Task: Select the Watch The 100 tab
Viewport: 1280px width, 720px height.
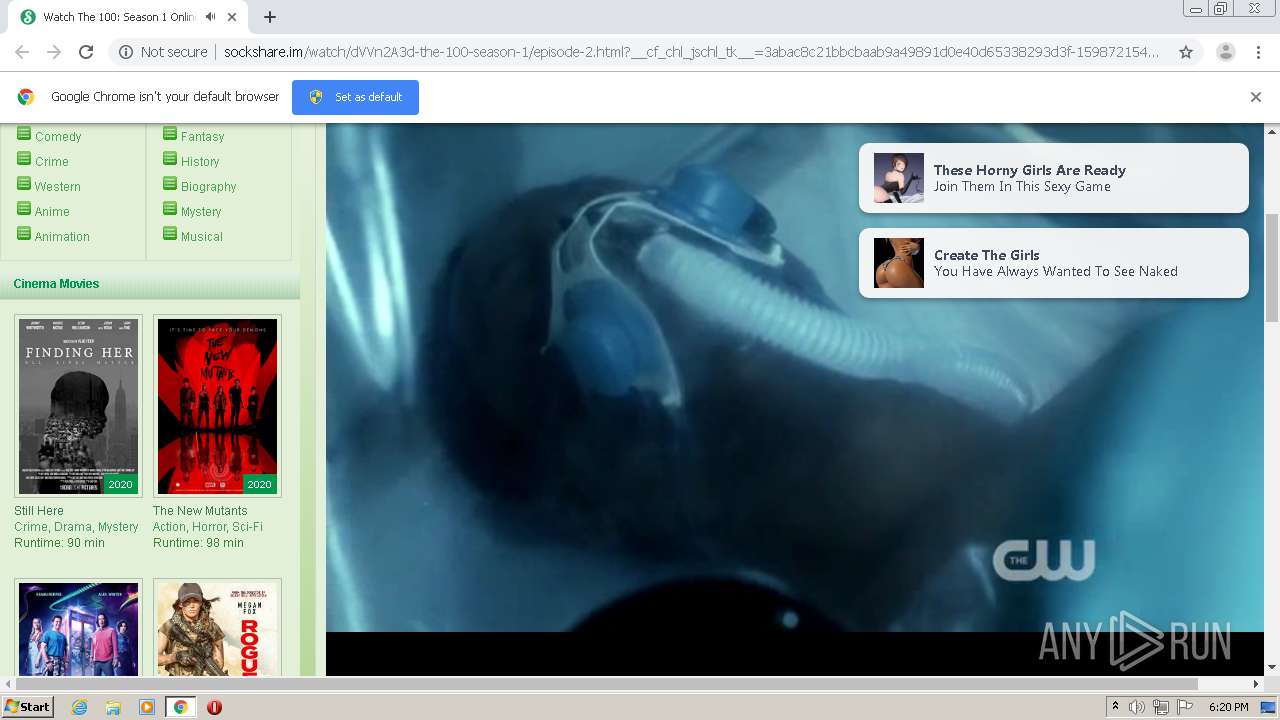Action: point(128,17)
